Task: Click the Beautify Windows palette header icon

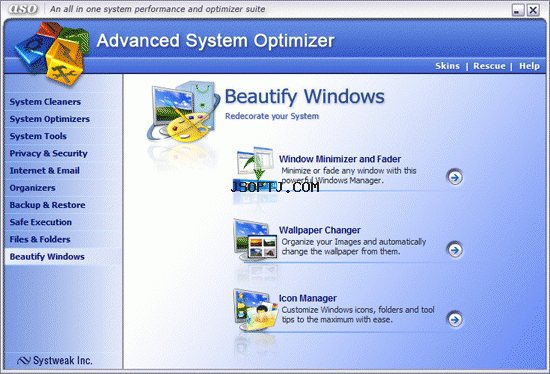Action: 183,112
